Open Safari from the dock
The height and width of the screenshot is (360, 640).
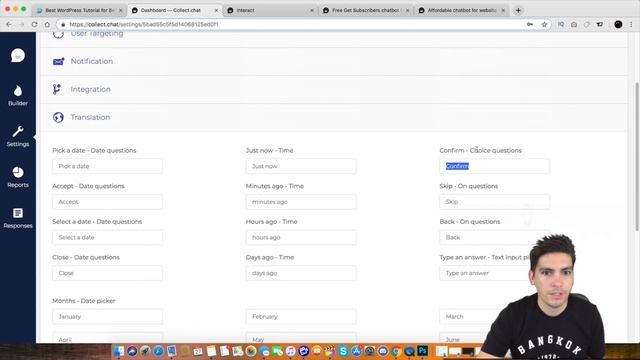158,351
